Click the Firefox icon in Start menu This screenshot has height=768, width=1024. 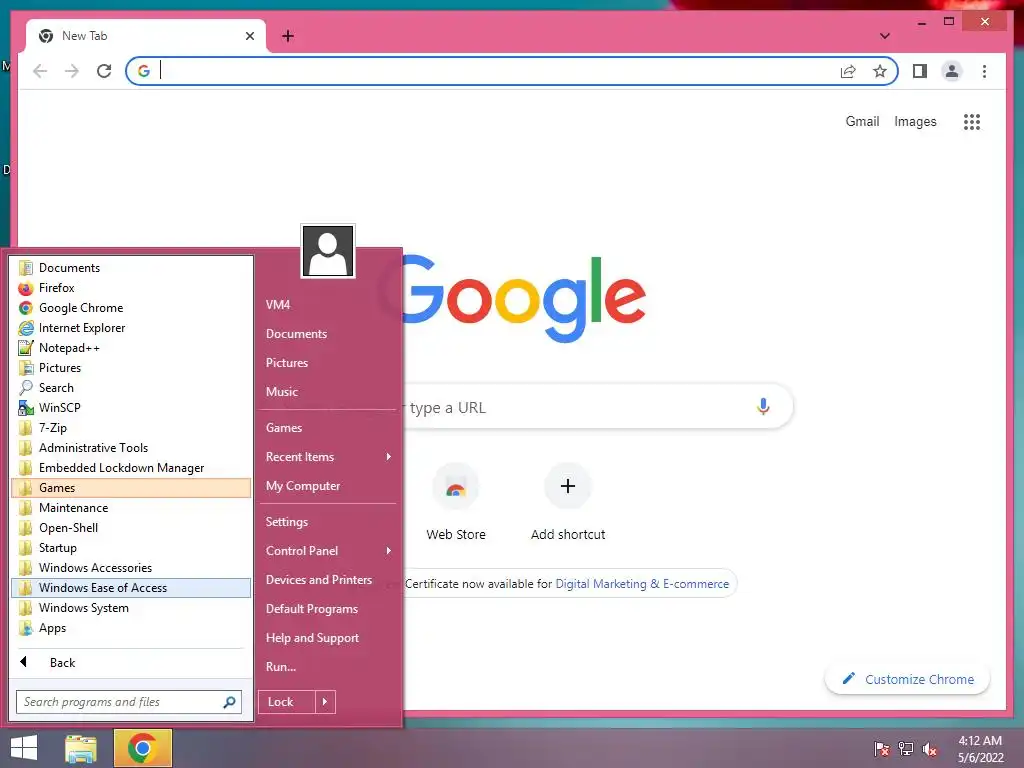coord(25,288)
